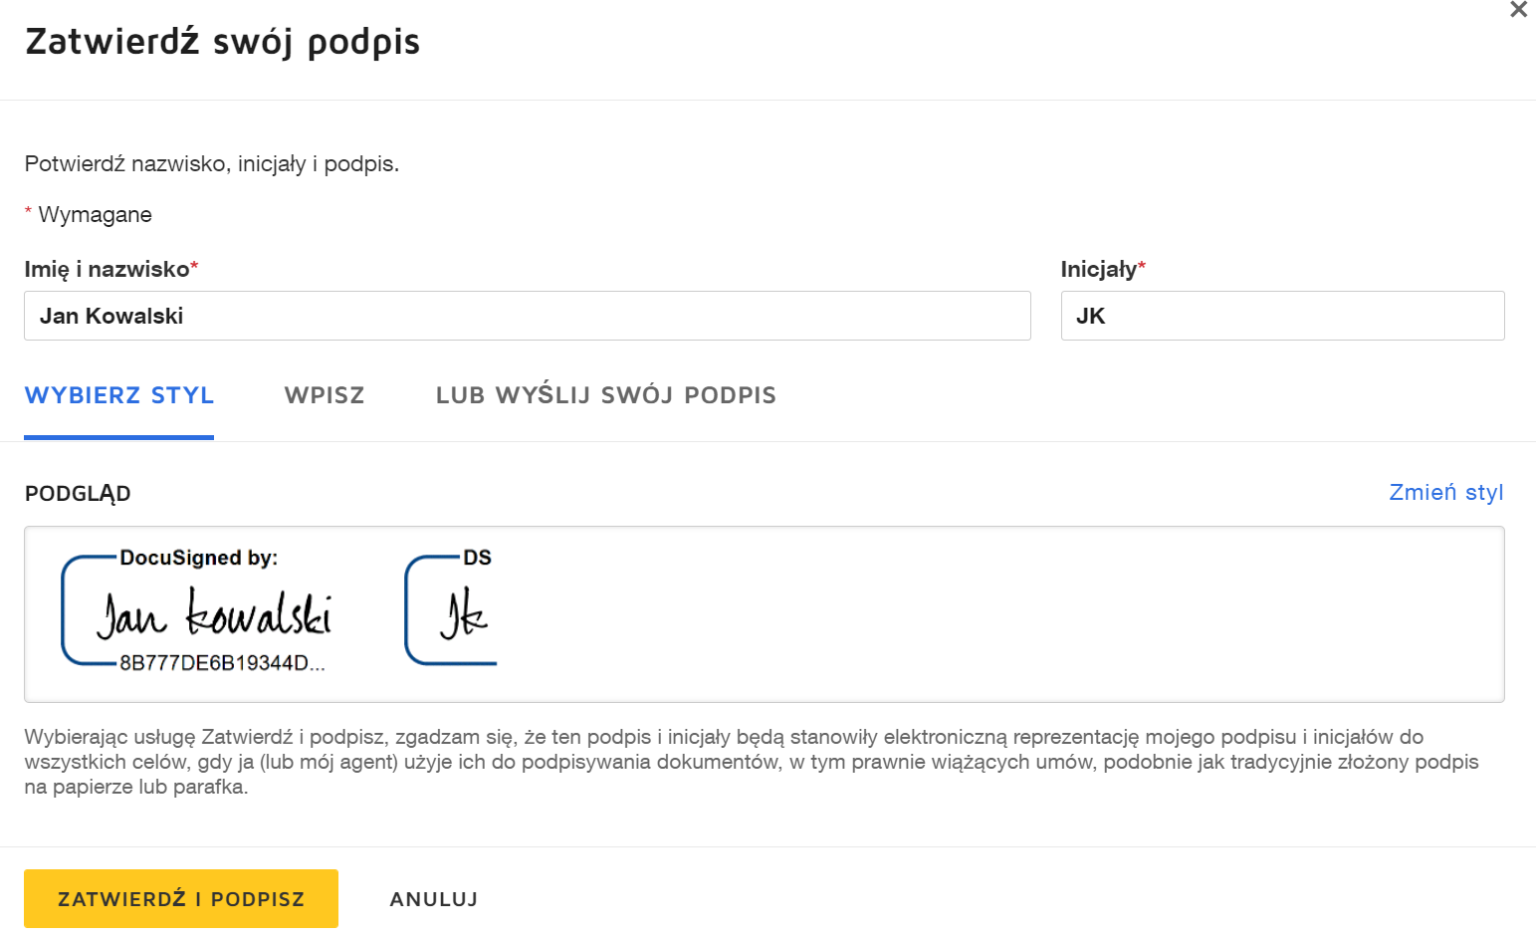This screenshot has height=939, width=1536.
Task: Close the signature confirmation dialog
Action: 1518,12
